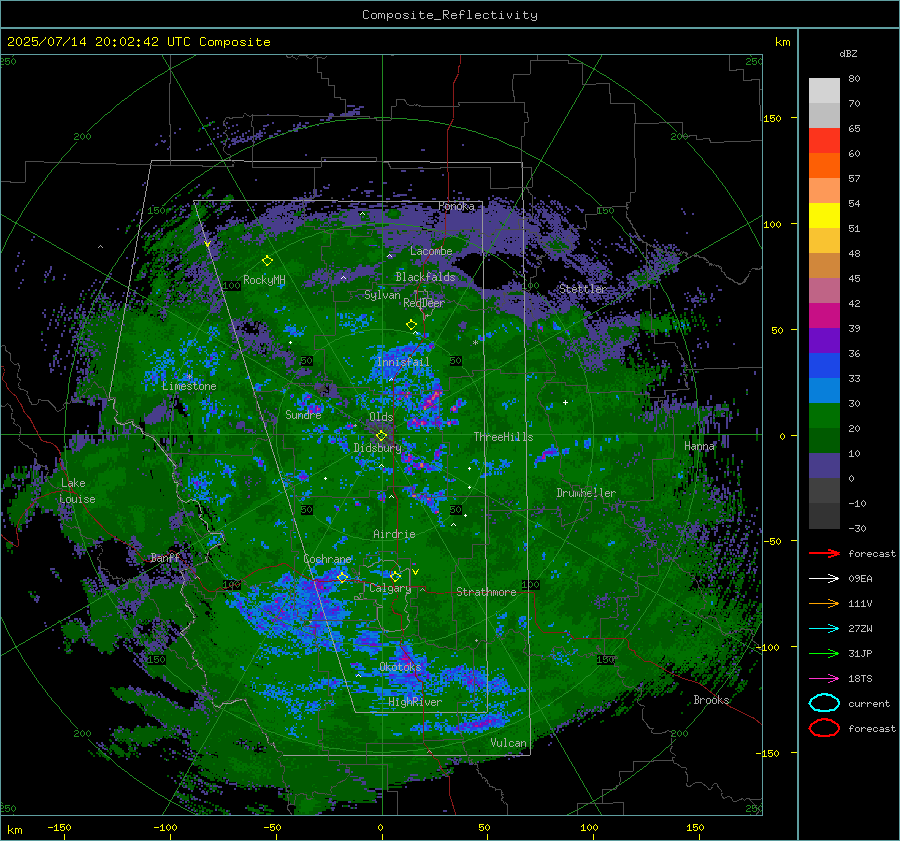Click the yellow diamond marker below Cochrane
900x841 pixels.
tap(343, 577)
